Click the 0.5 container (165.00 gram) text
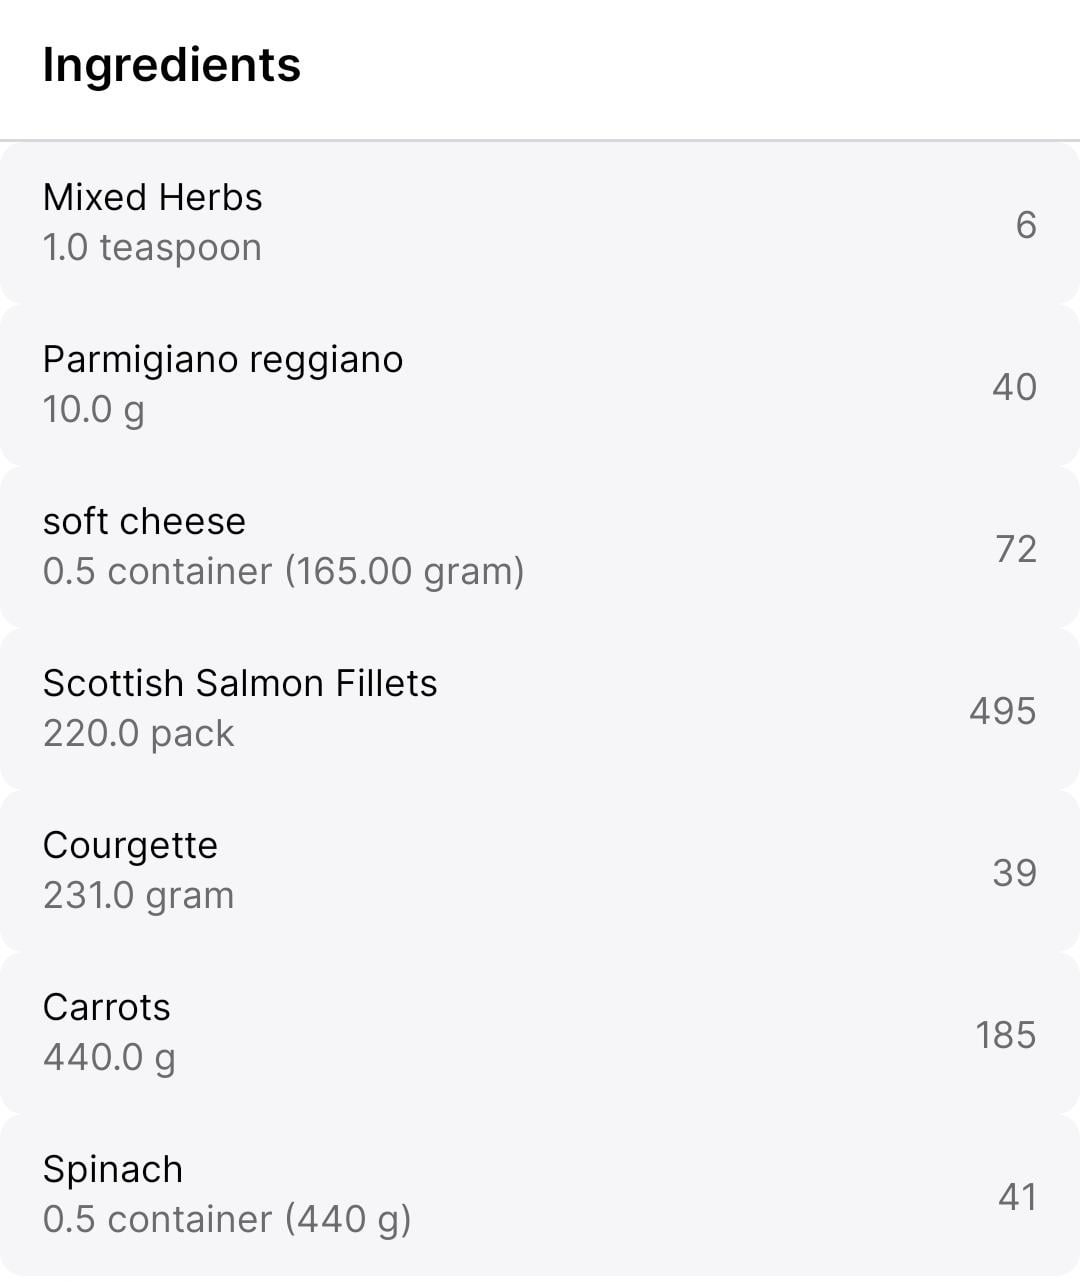The image size is (1080, 1282). 283,572
